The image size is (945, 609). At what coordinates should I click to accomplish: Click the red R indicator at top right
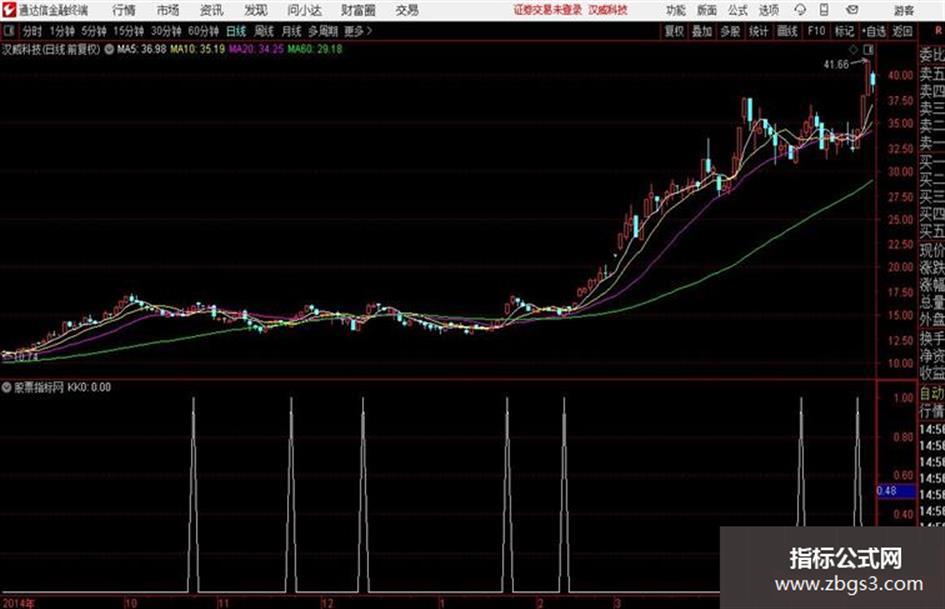point(938,31)
